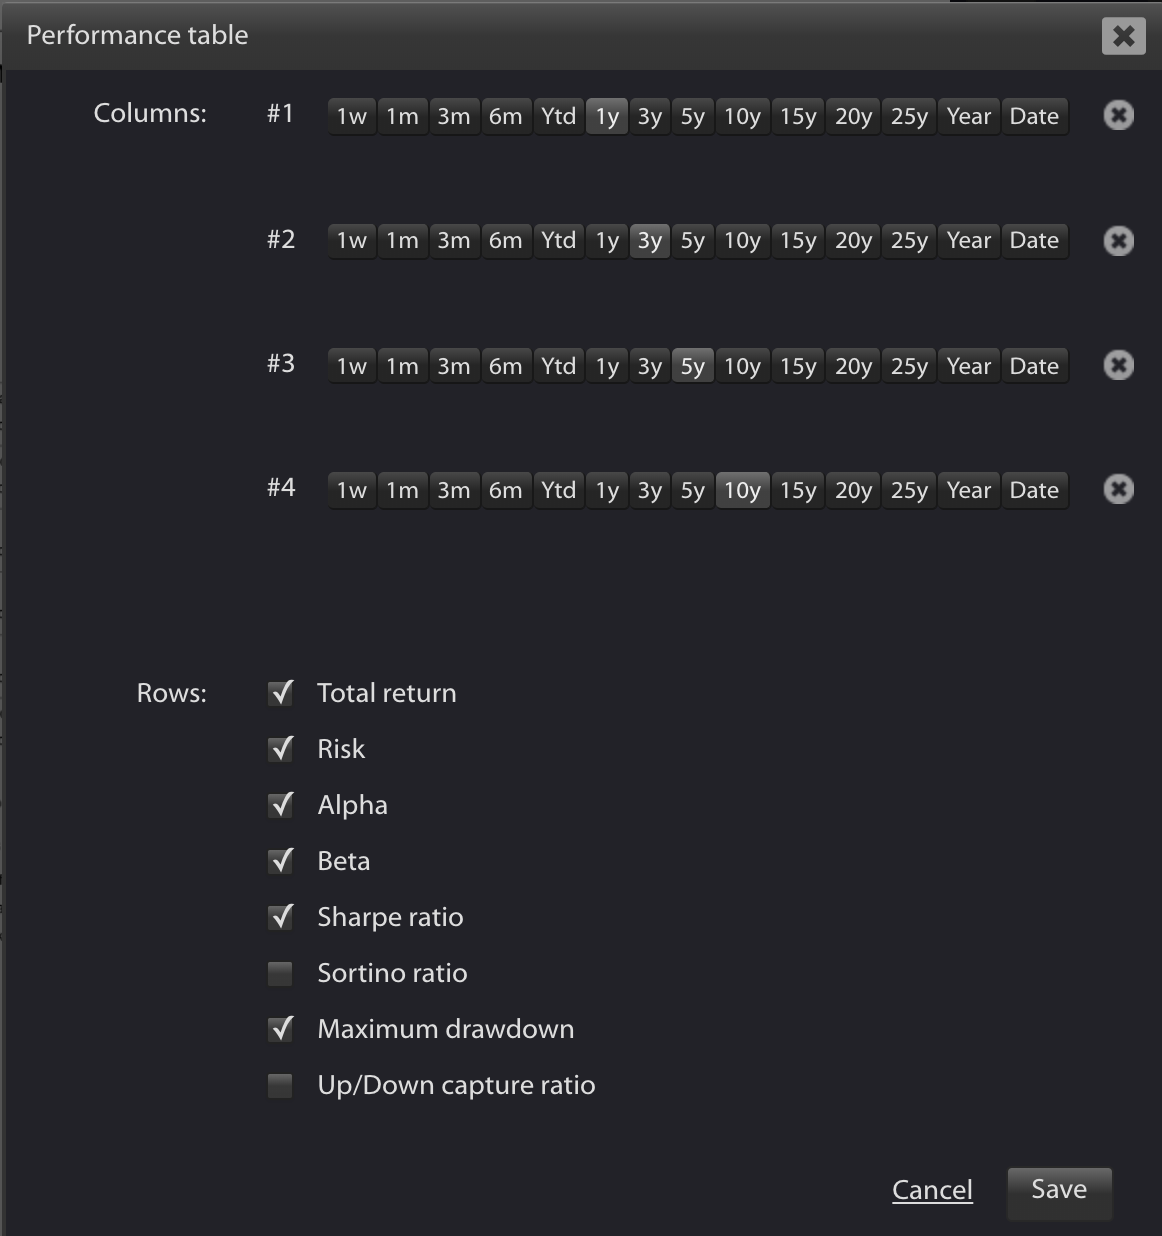This screenshot has height=1236, width=1162.
Task: Pick 15y for column #4
Action: tap(798, 489)
